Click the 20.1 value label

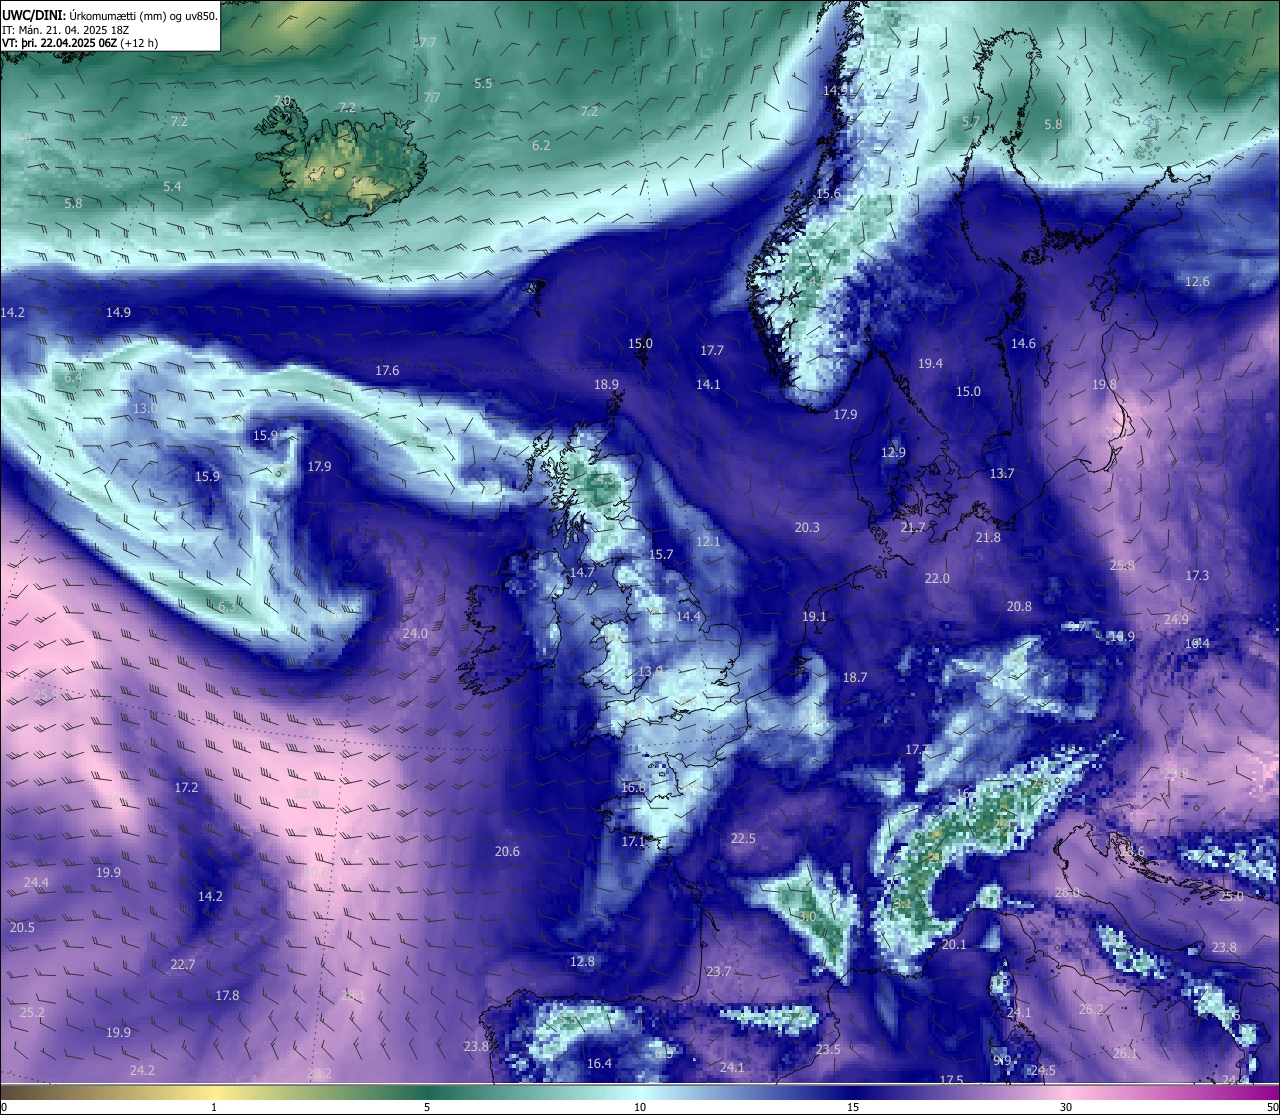(954, 945)
